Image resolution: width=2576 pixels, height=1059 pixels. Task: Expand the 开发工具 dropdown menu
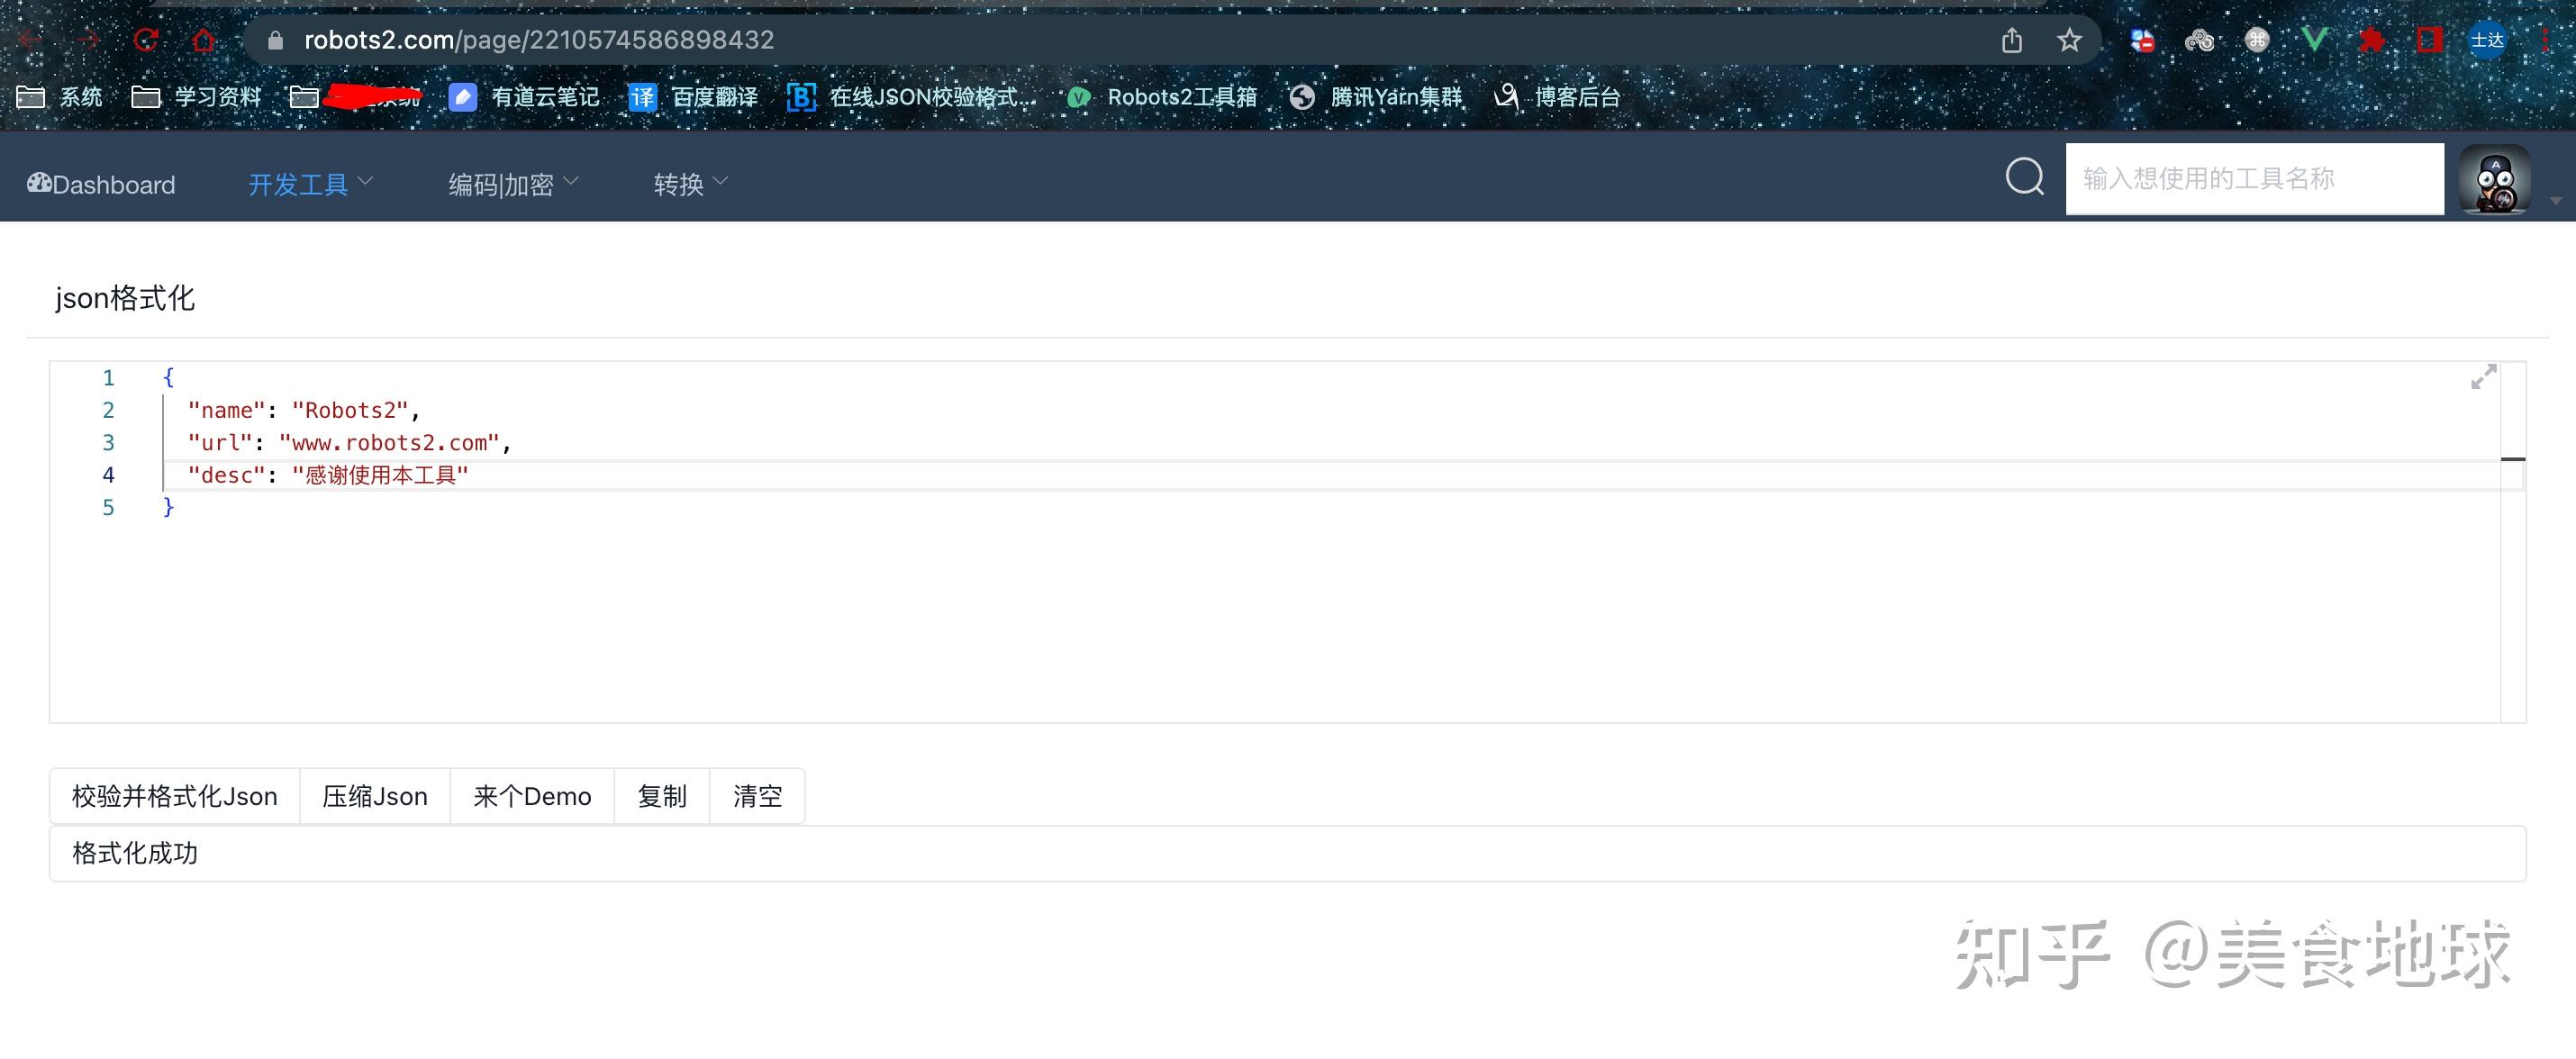tap(310, 184)
